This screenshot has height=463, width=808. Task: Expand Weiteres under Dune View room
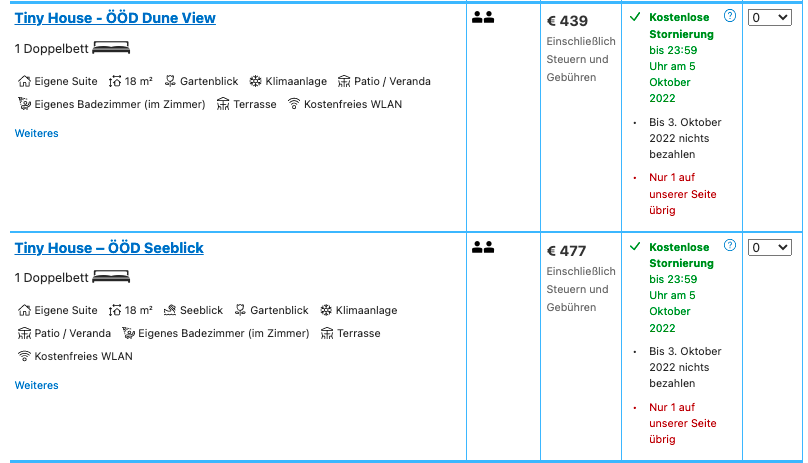tap(37, 133)
